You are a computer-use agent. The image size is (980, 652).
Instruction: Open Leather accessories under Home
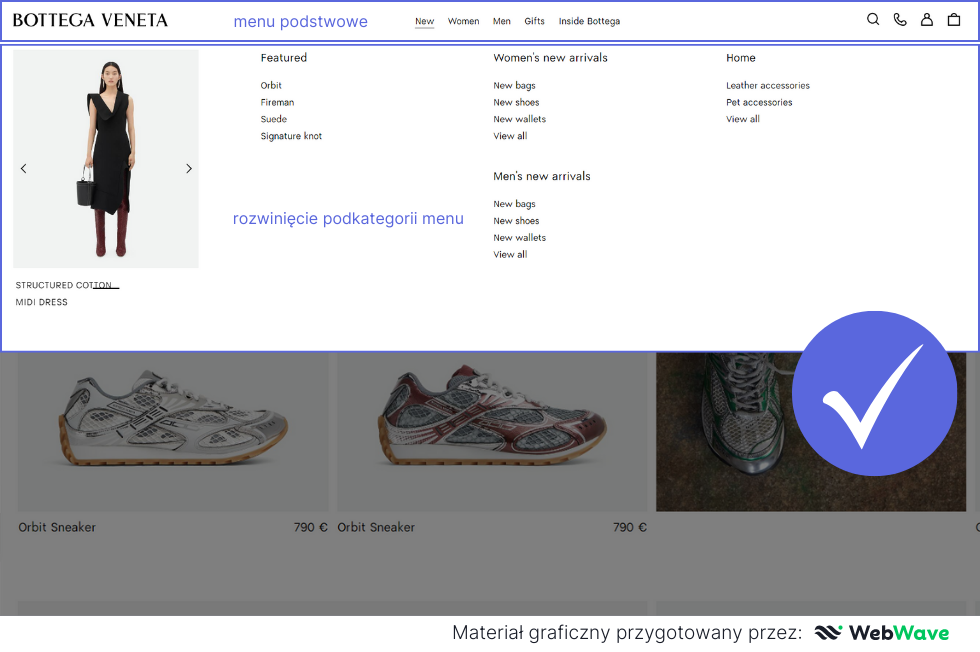767,86
